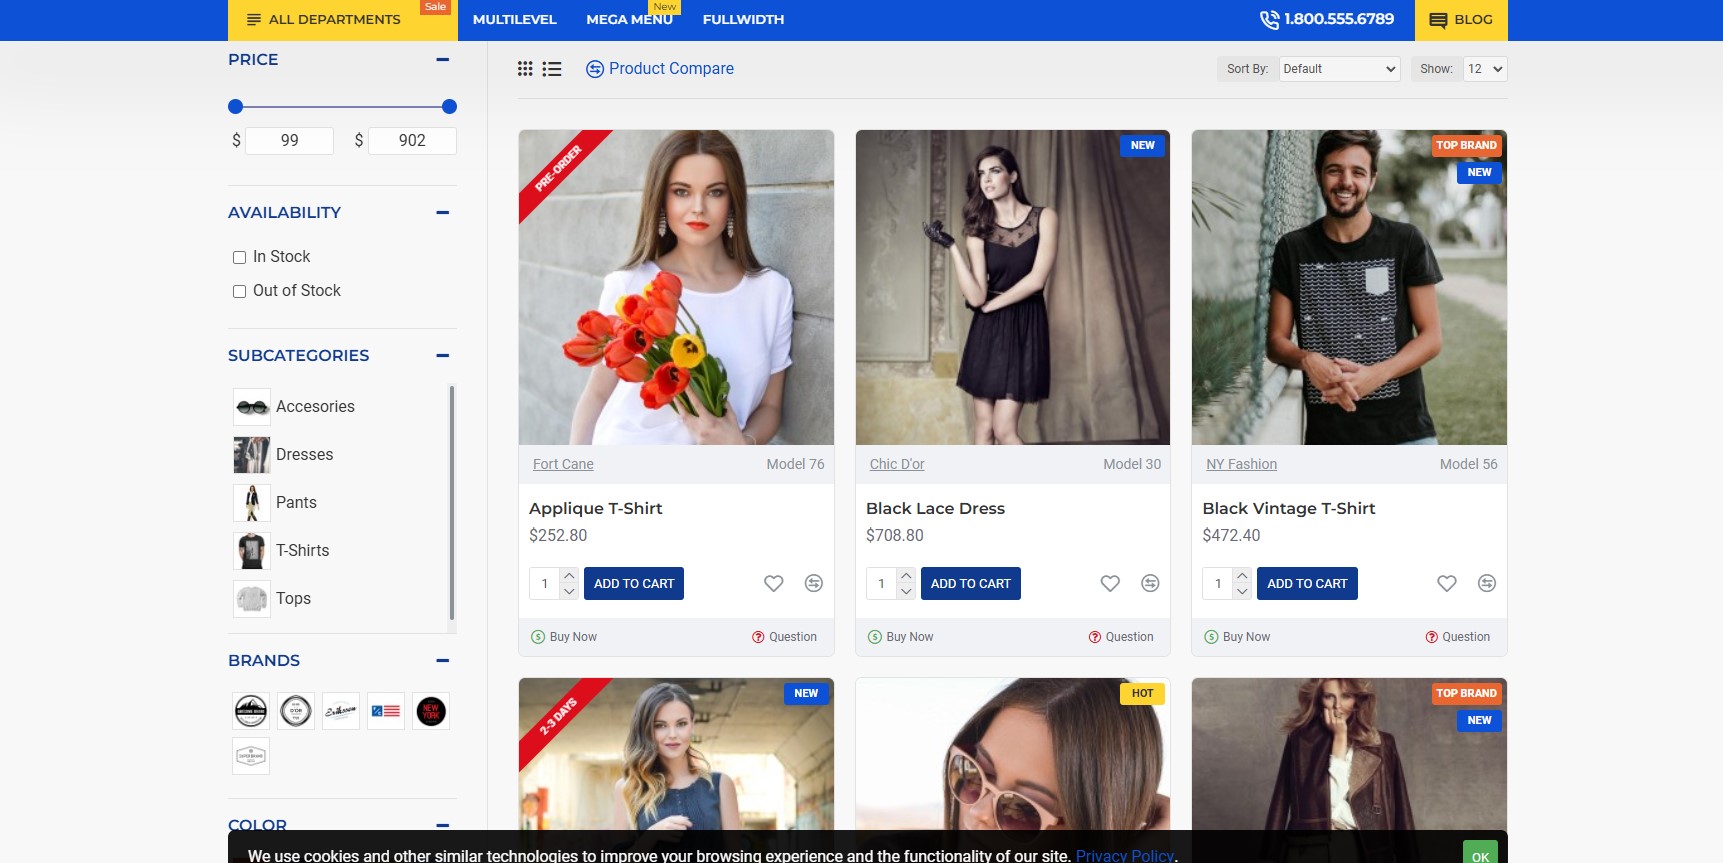
Task: Select the script-text brand logo
Action: [x=341, y=711]
